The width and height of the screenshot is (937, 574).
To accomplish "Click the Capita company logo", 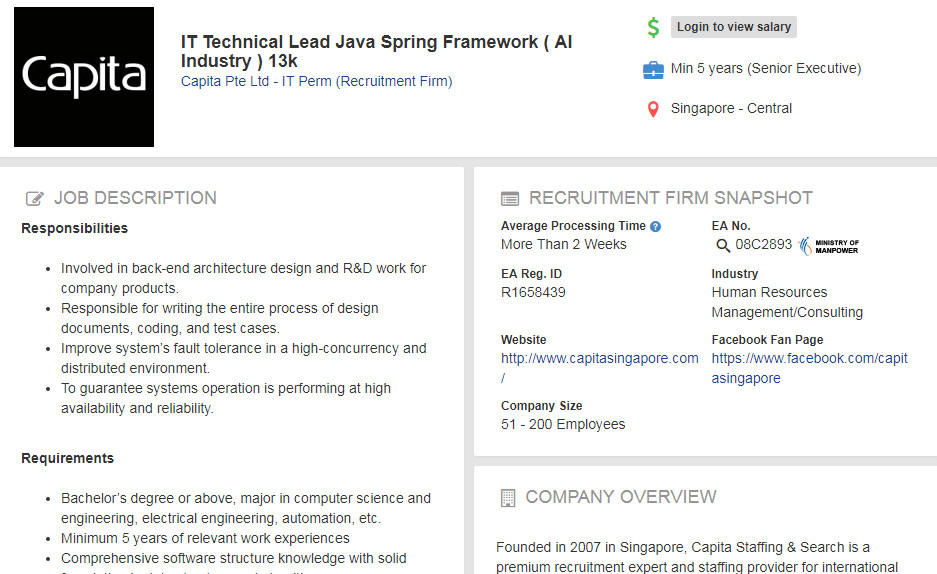I will click(x=84, y=77).
